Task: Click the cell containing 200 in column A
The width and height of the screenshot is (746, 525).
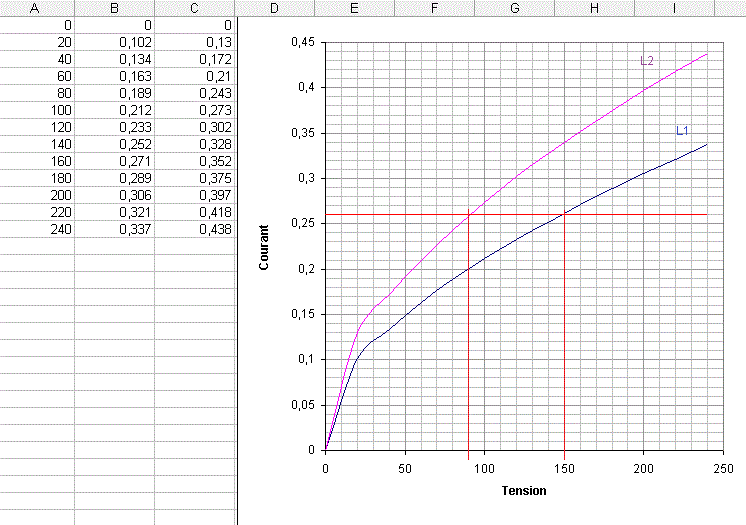Action: pos(37,195)
